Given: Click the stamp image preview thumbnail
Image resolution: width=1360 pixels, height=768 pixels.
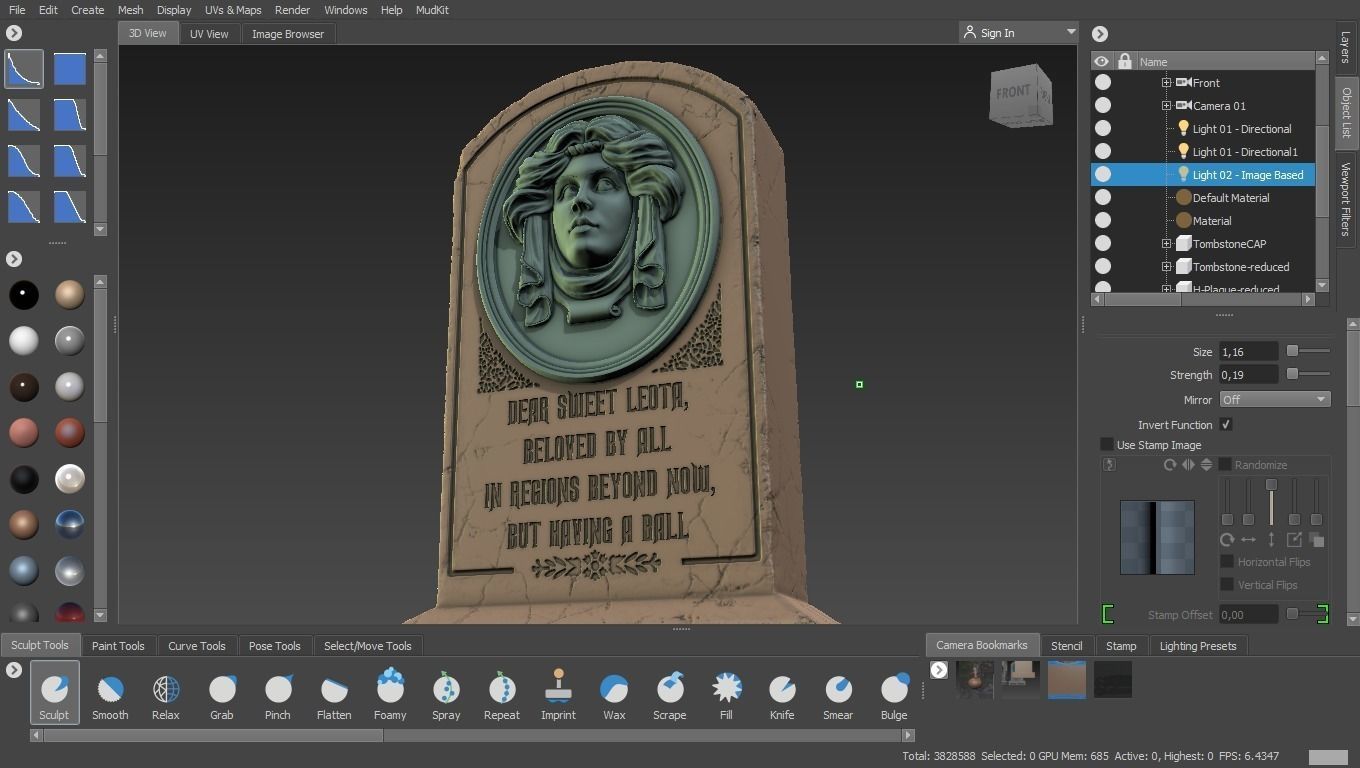Looking at the screenshot, I should click(x=1157, y=538).
